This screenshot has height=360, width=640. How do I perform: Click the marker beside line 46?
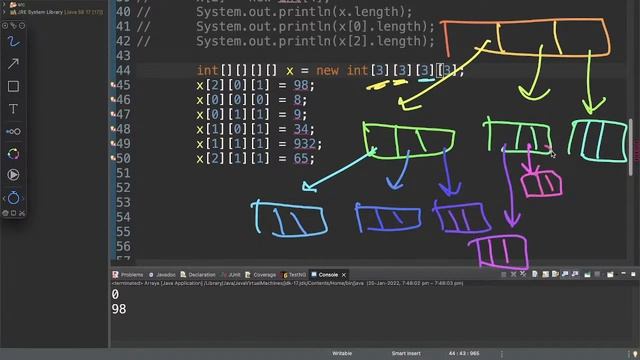pos(113,100)
